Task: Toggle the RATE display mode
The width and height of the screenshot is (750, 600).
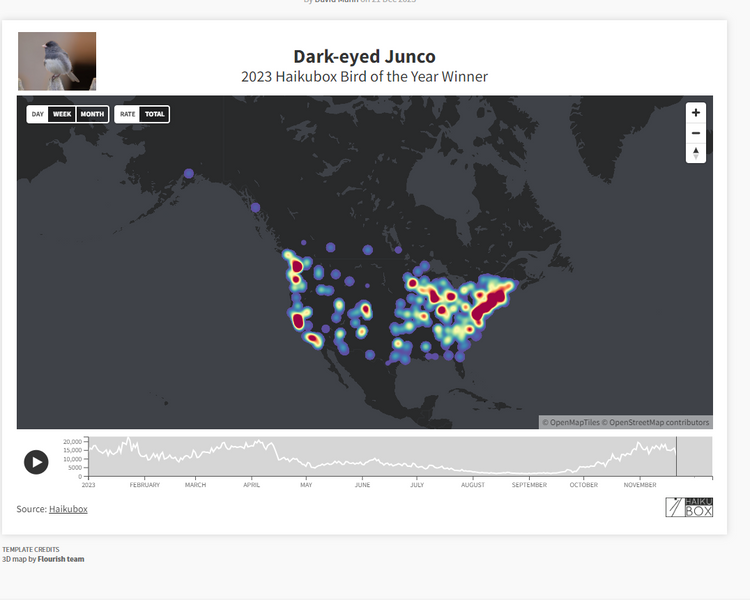Action: [128, 114]
